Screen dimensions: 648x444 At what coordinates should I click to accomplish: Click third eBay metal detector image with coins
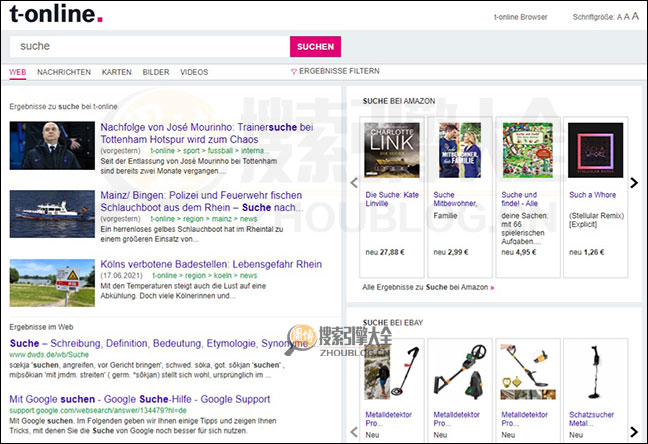pyautogui.click(x=528, y=372)
